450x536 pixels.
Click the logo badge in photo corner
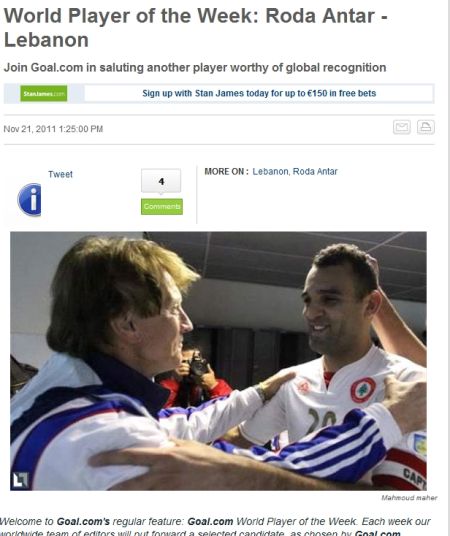[x=21, y=480]
